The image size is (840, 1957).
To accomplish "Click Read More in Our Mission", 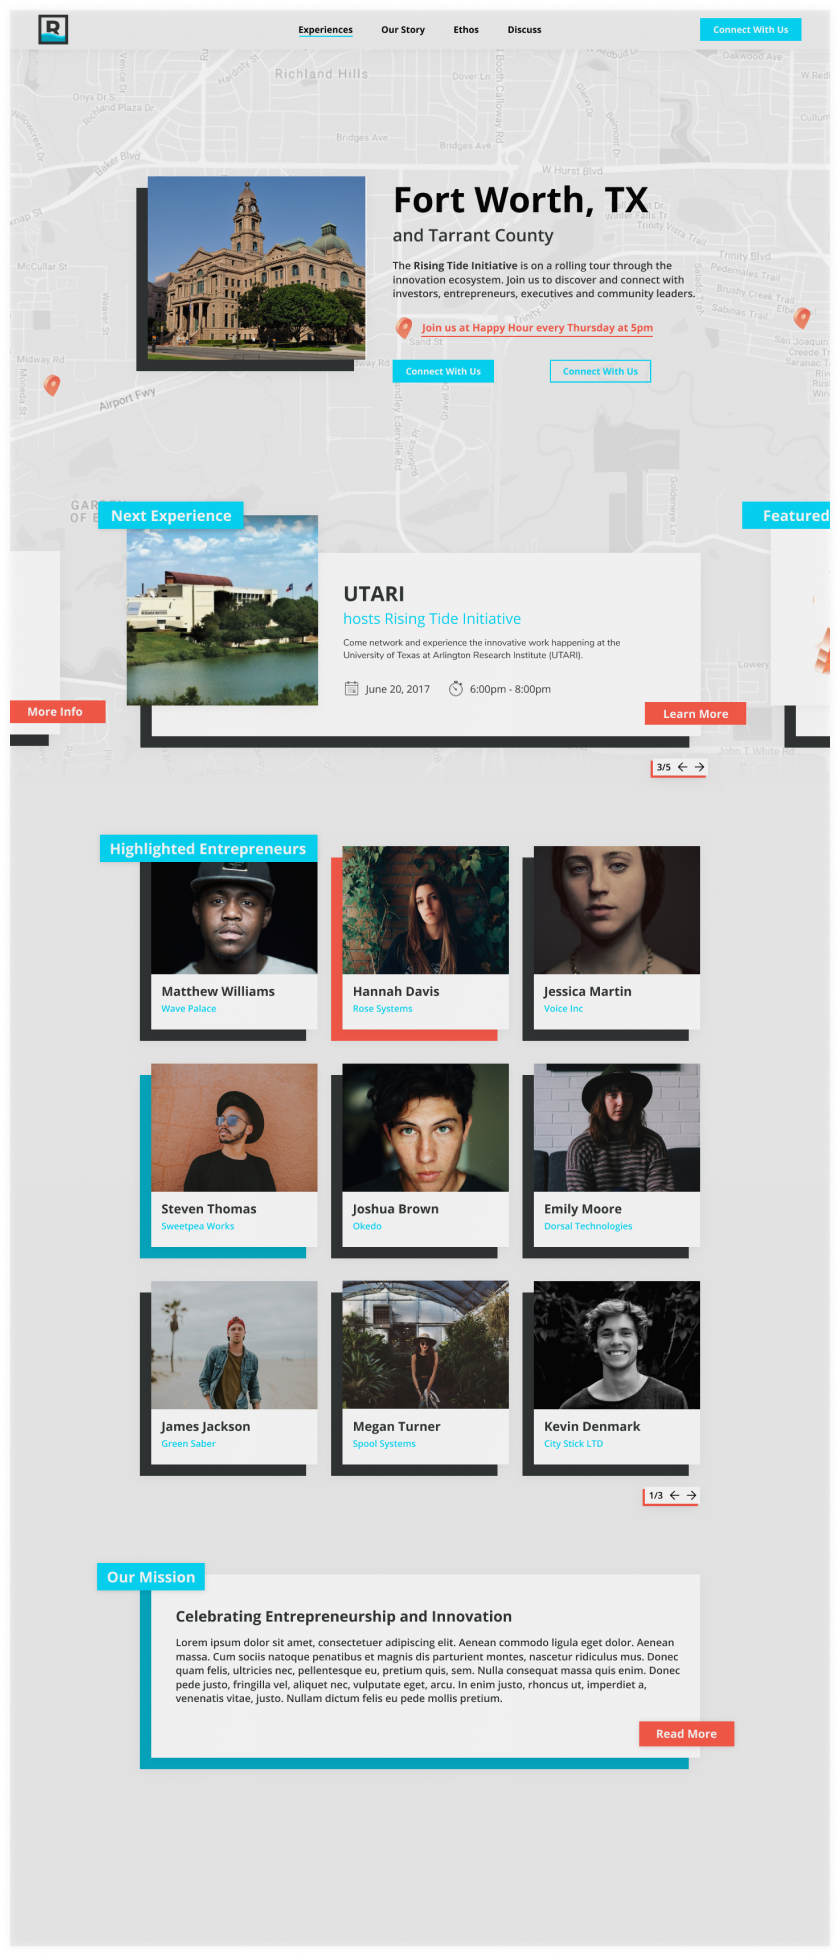I will point(686,1734).
